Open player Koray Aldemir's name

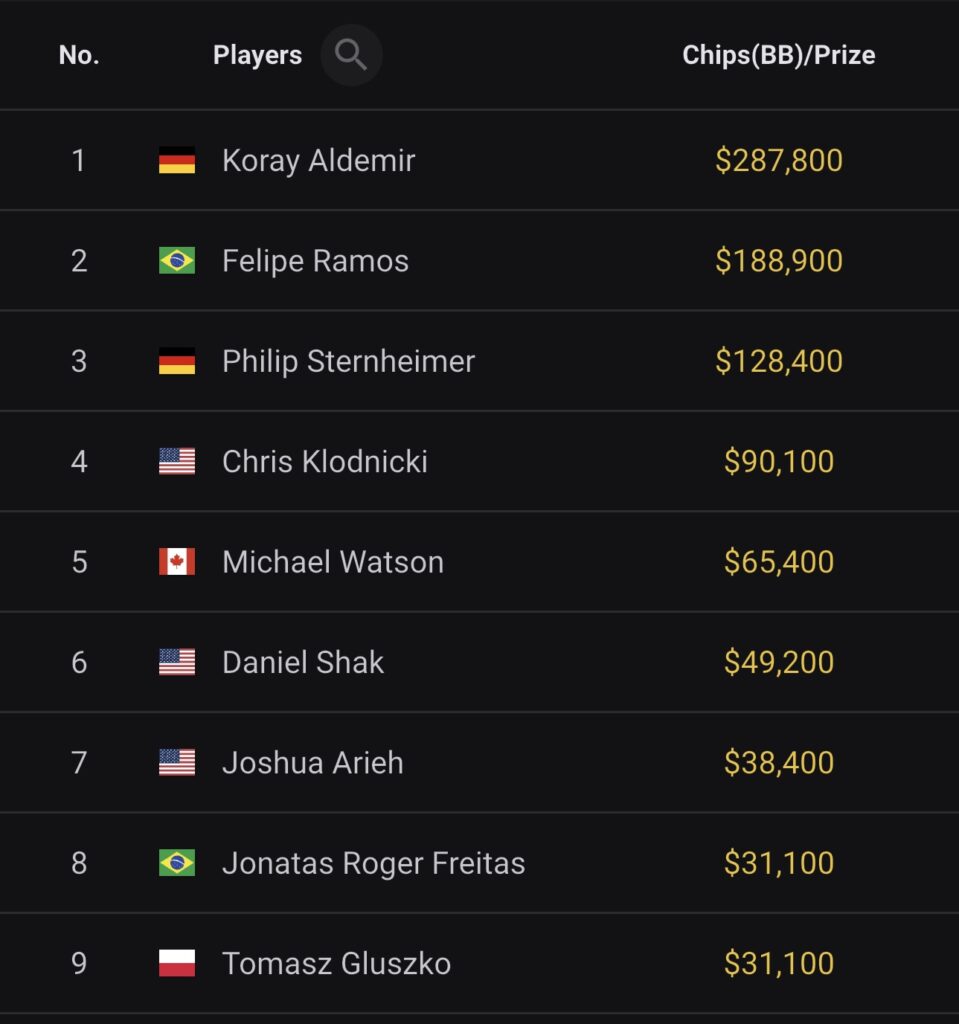click(318, 160)
